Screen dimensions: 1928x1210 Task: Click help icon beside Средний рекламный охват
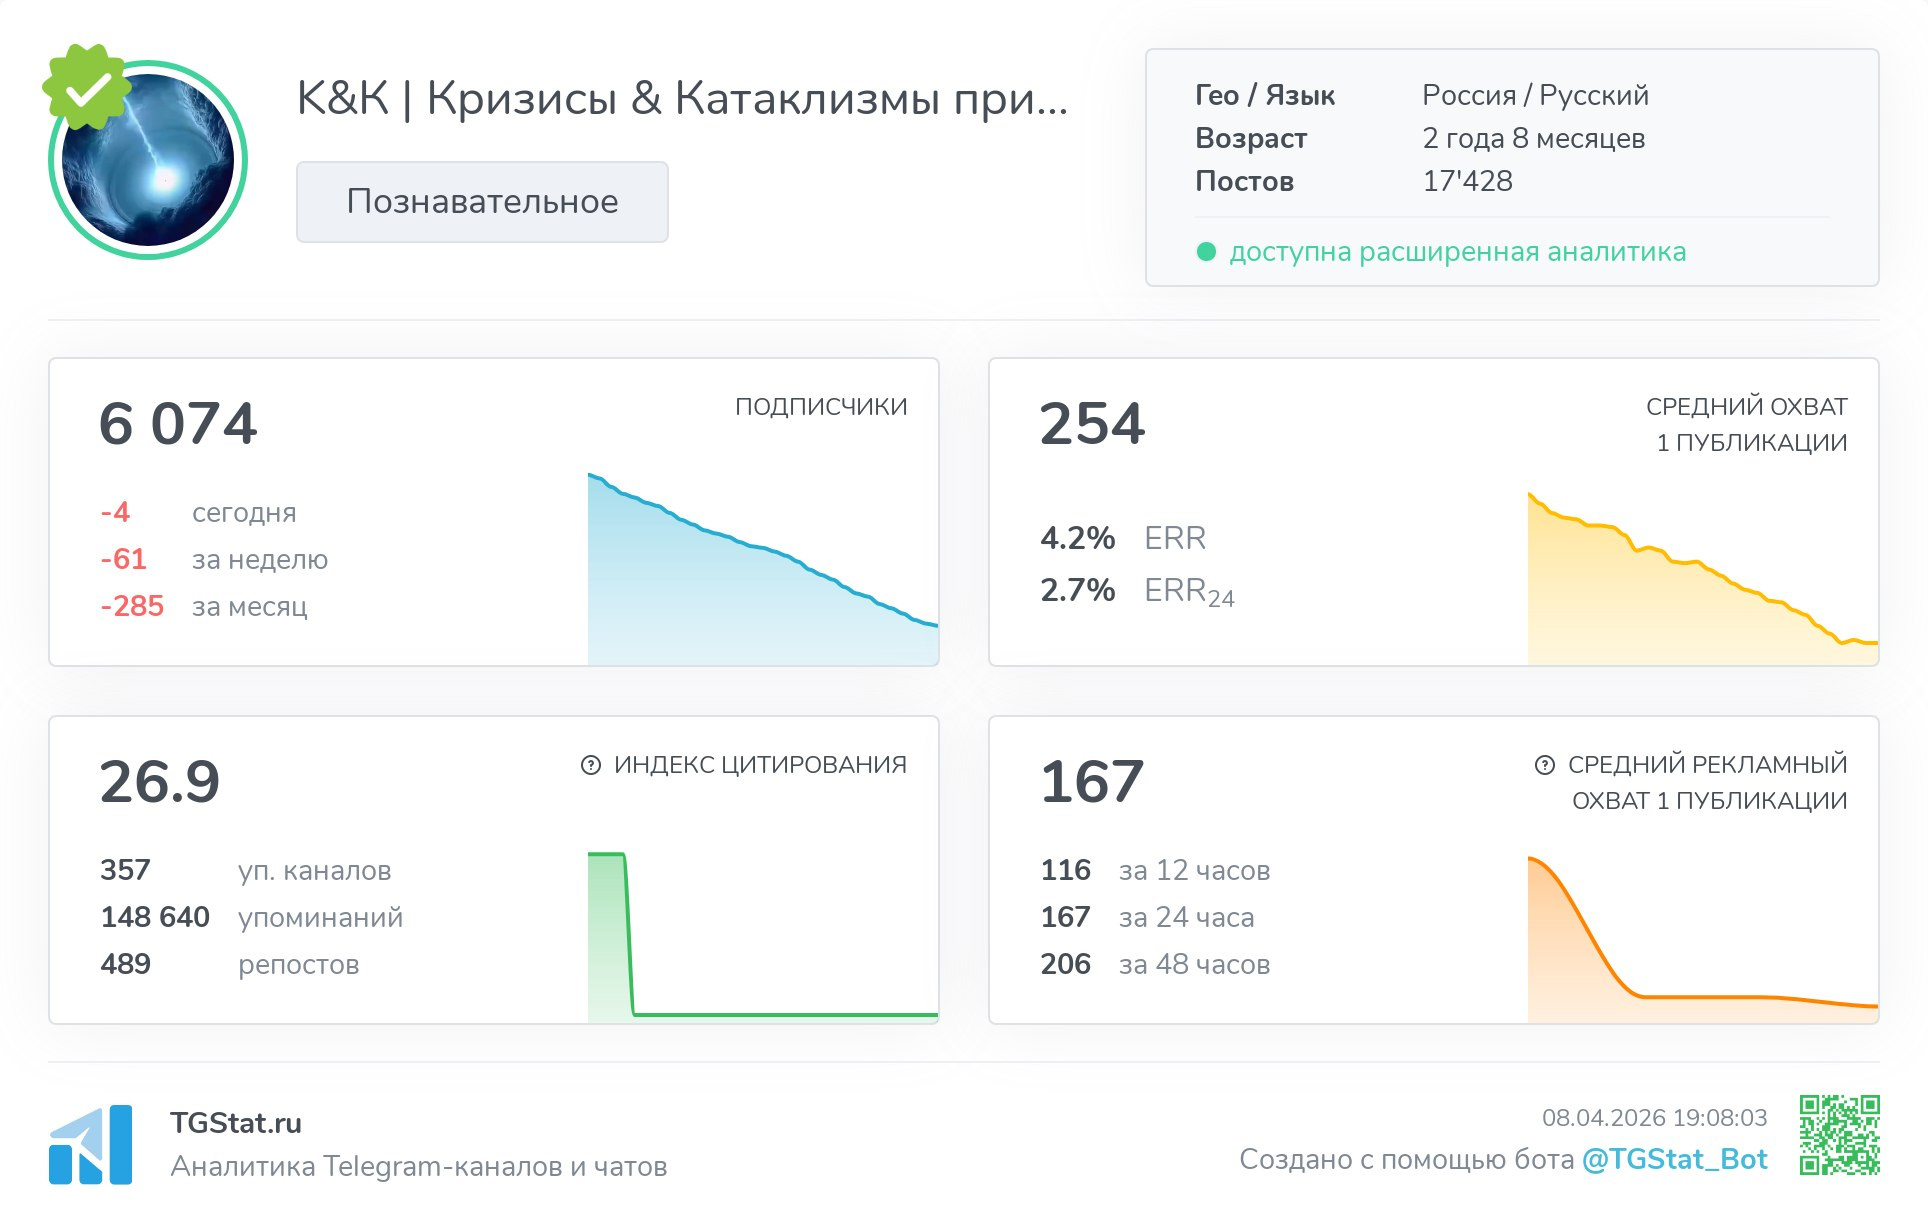(x=1544, y=765)
